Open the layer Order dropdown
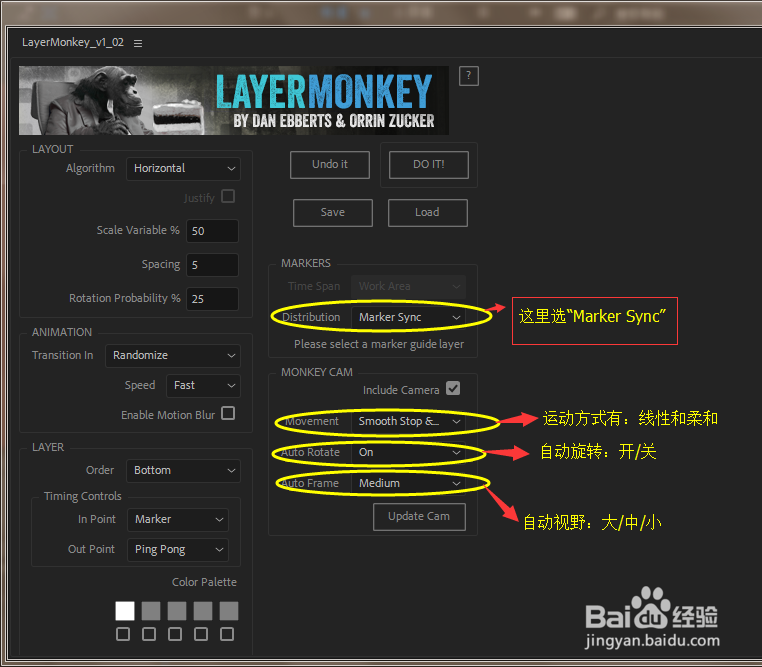The image size is (762, 667). tap(183, 471)
